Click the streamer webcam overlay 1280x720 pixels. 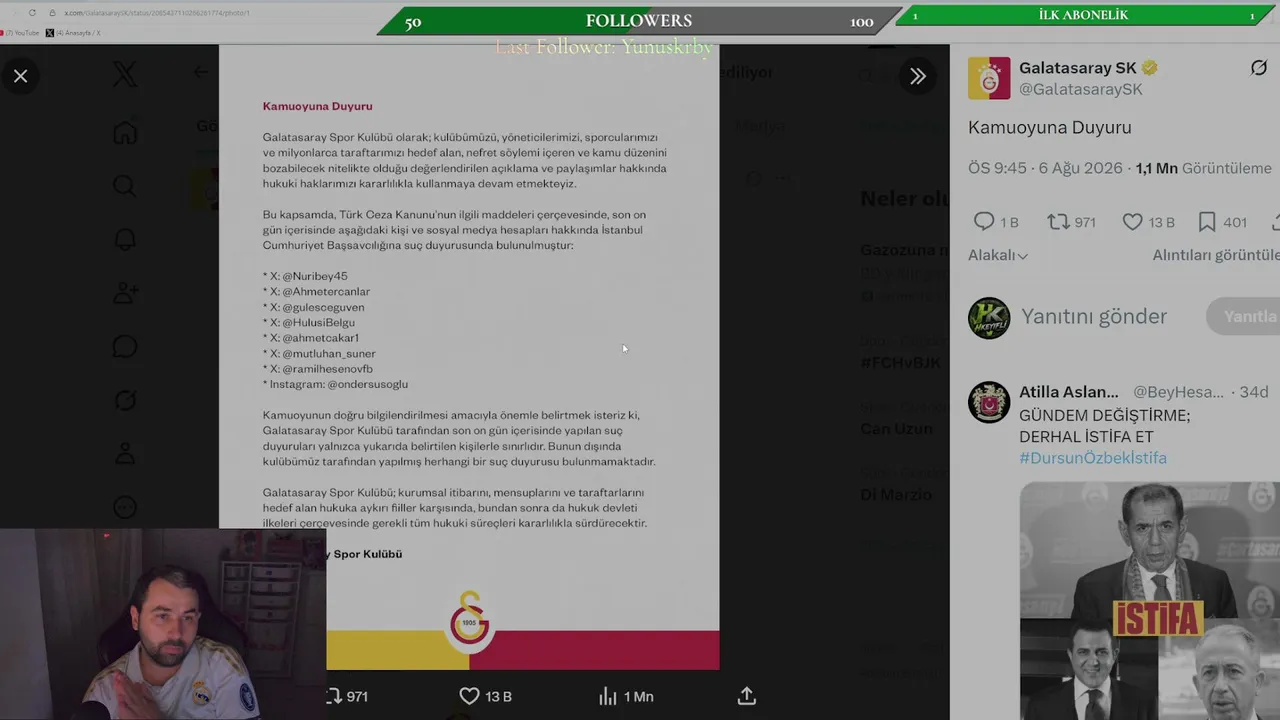pyautogui.click(x=163, y=624)
